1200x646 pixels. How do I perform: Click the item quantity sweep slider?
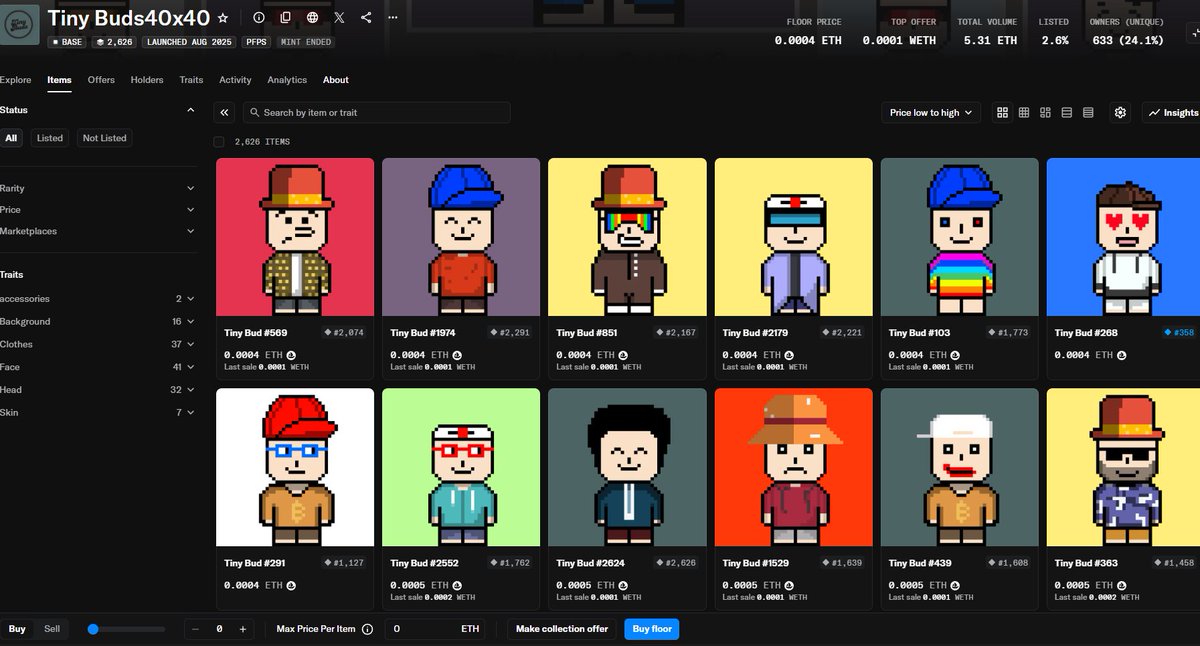pyautogui.click(x=126, y=629)
